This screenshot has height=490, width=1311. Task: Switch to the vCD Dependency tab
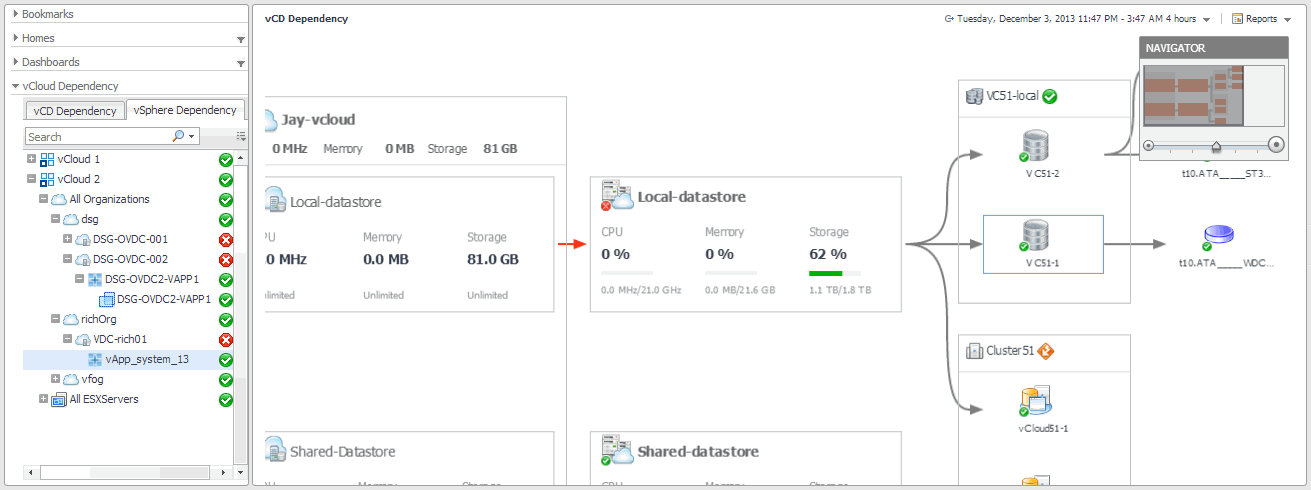(74, 111)
